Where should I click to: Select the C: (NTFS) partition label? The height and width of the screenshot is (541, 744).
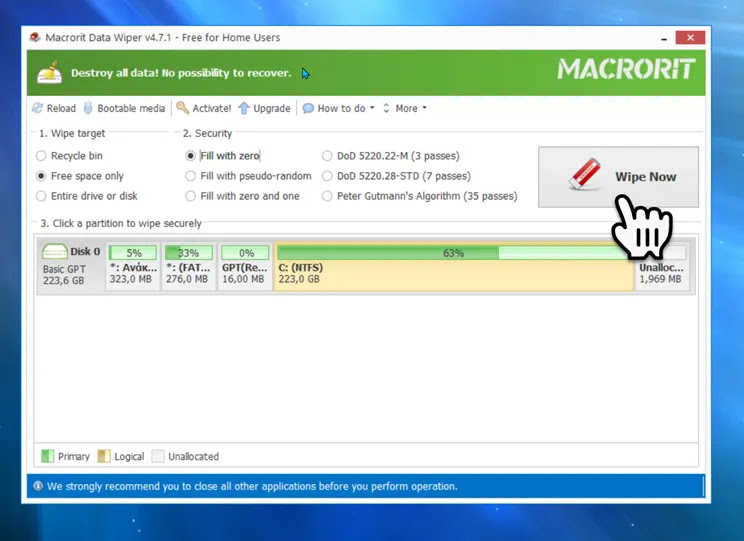click(300, 268)
